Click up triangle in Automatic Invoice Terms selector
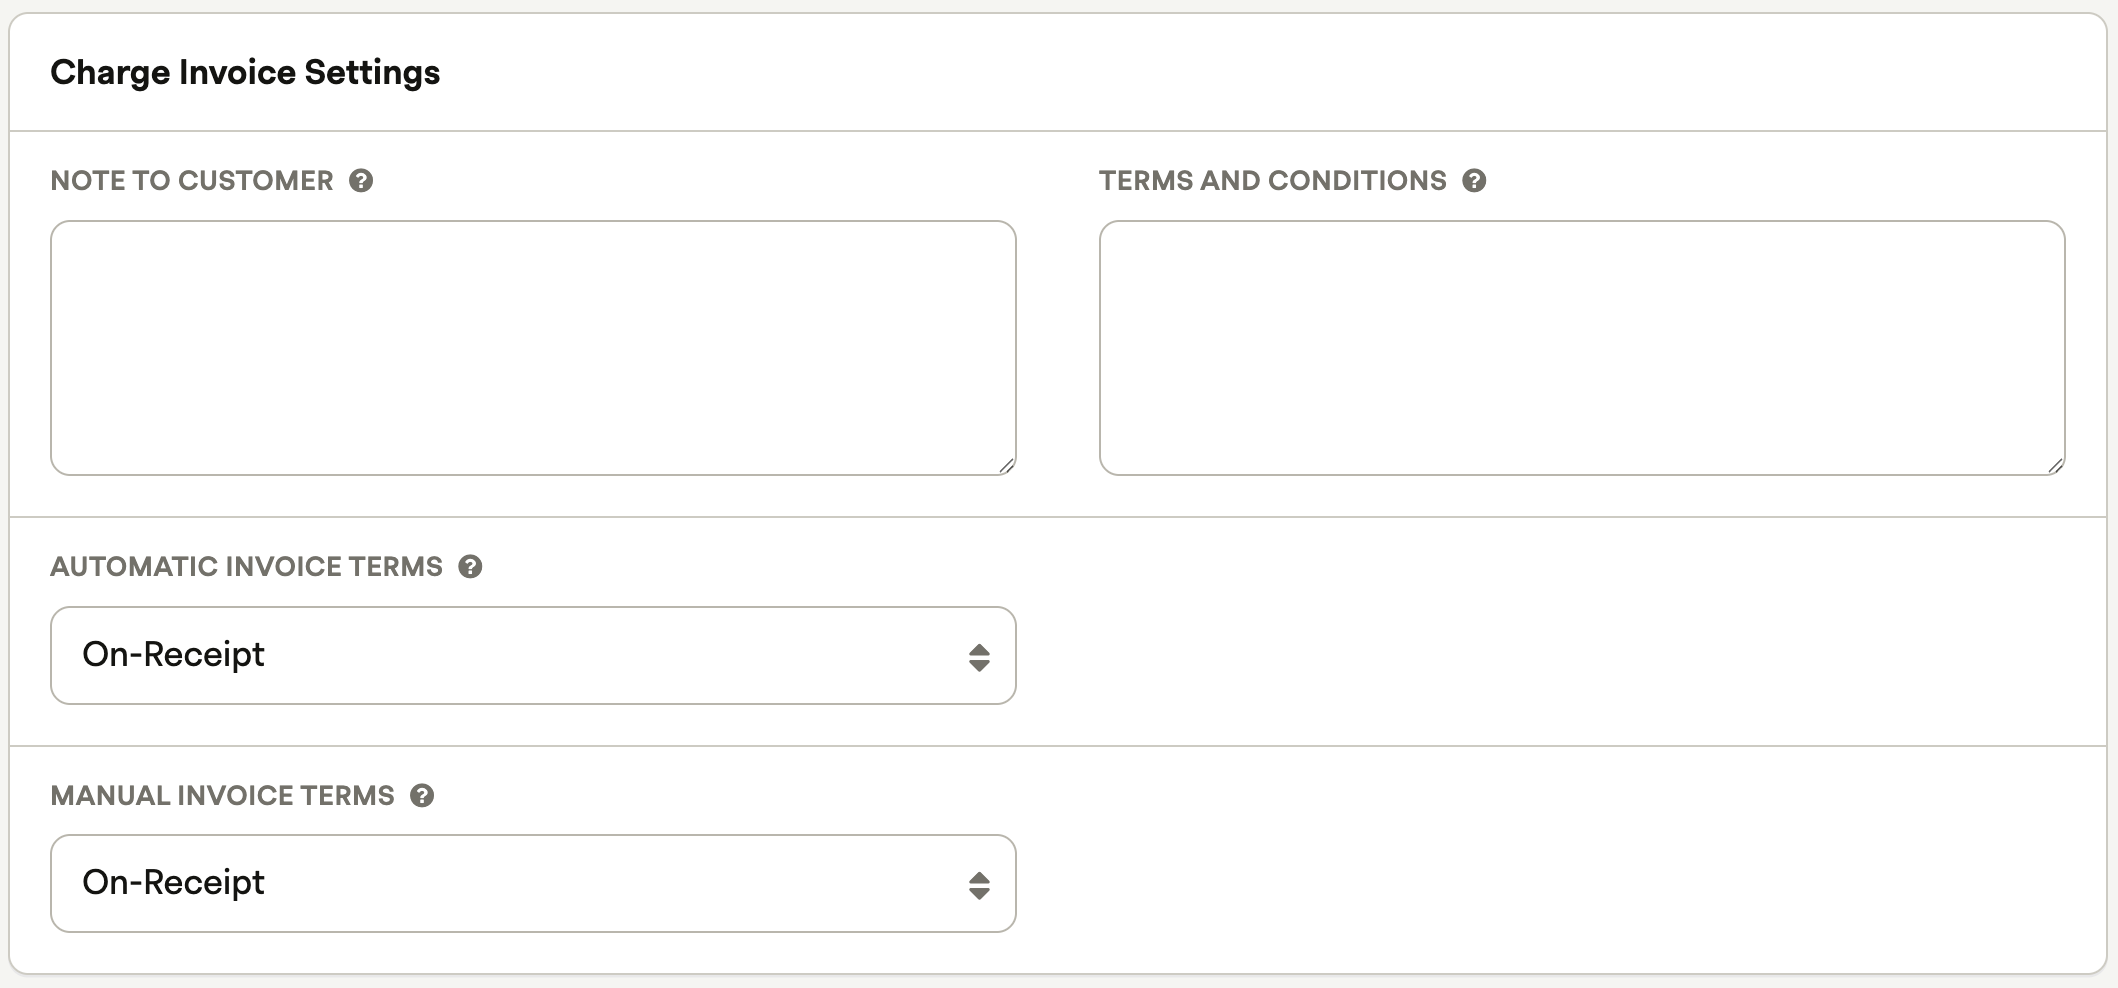Viewport: 2118px width, 988px height. (979, 650)
